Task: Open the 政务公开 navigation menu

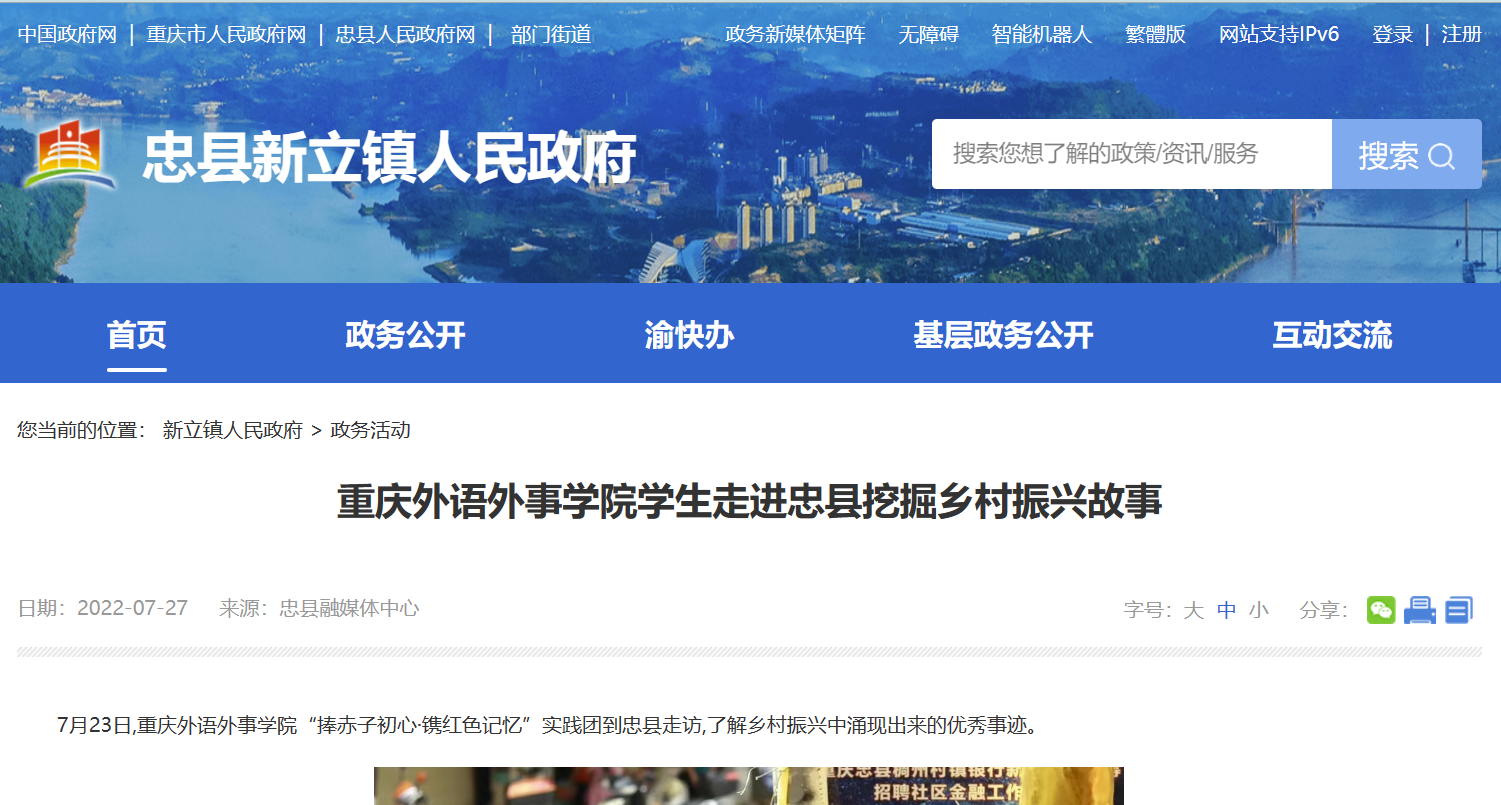Action: click(x=405, y=335)
